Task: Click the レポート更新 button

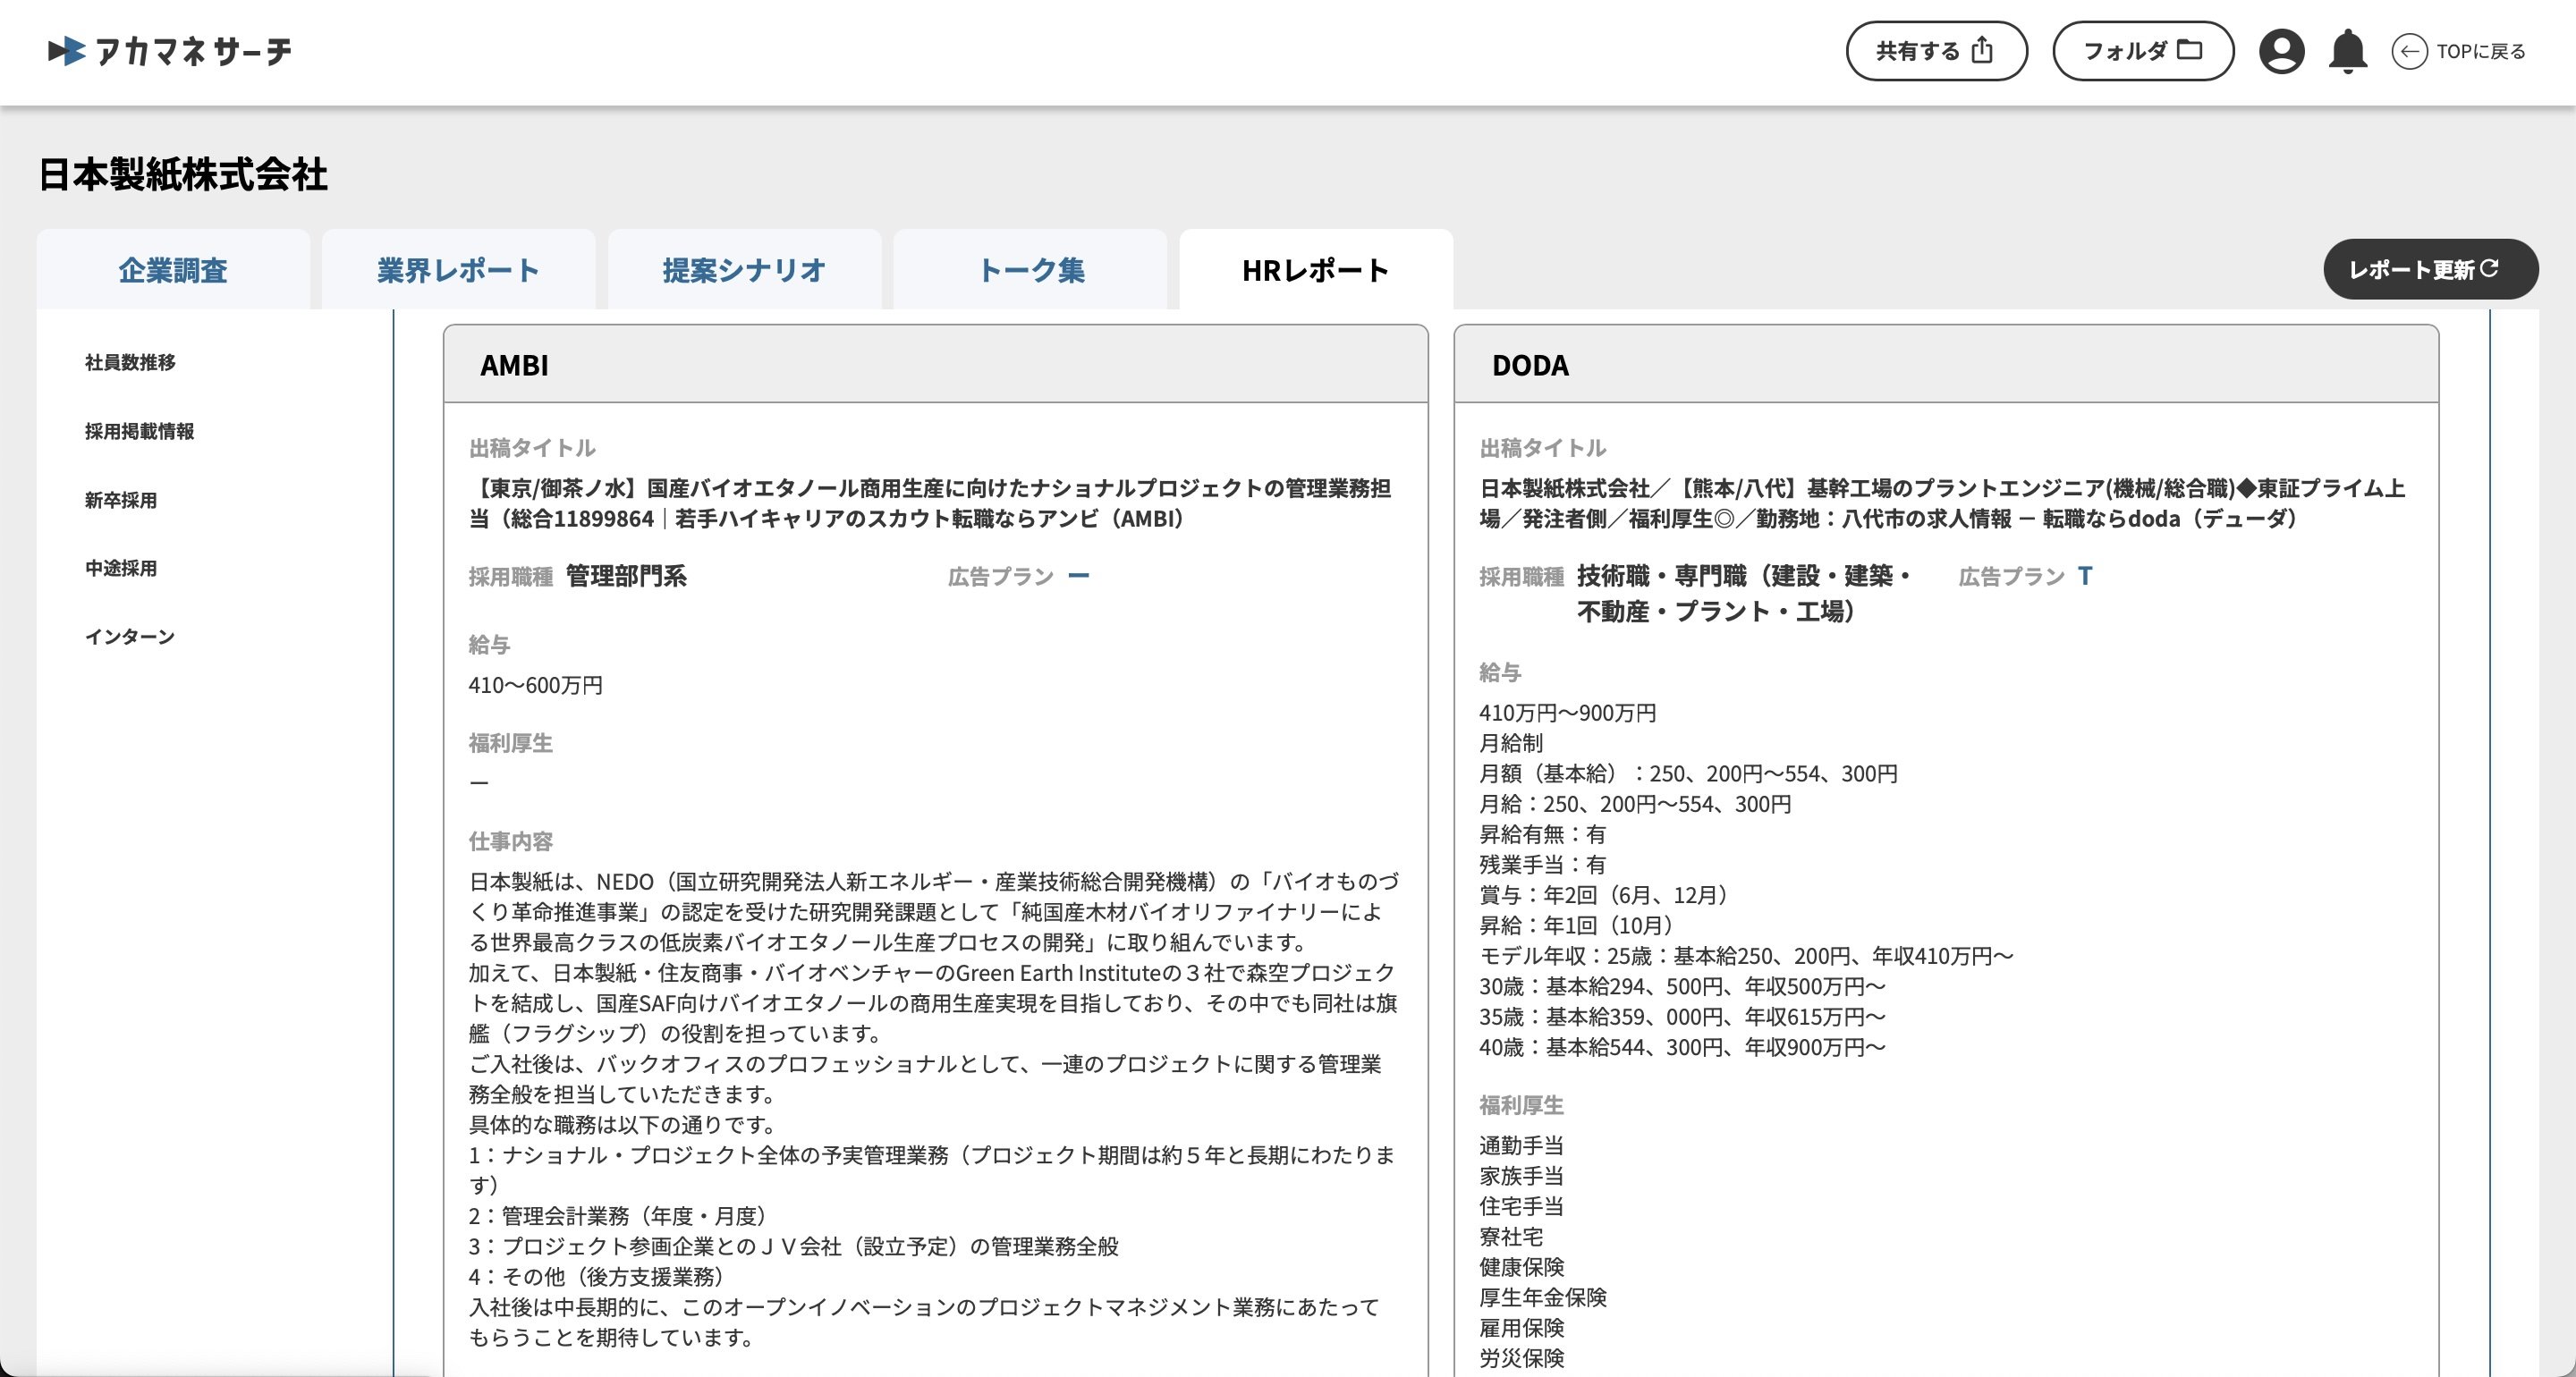Action: point(2430,269)
